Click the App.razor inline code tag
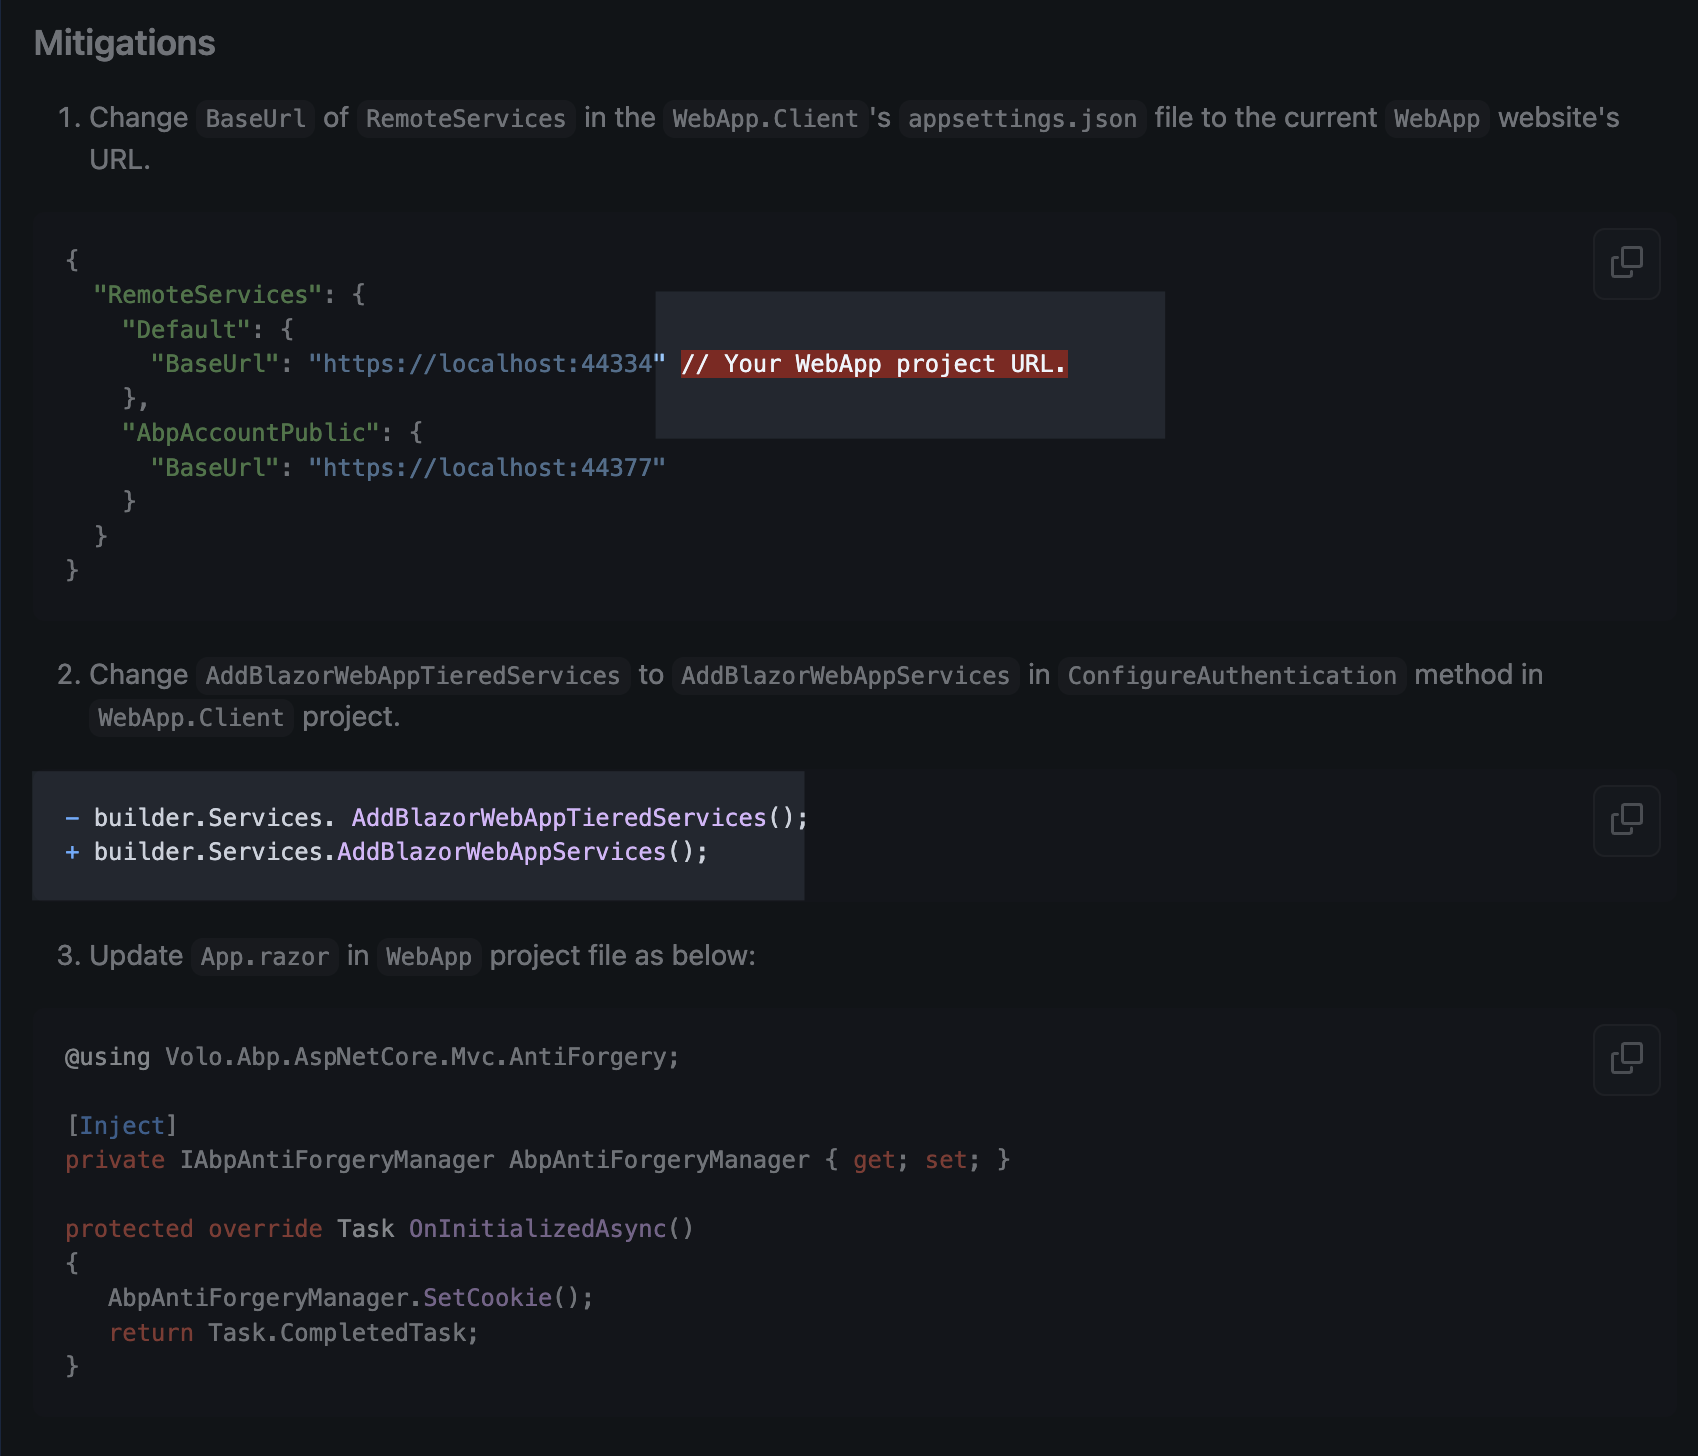 264,957
